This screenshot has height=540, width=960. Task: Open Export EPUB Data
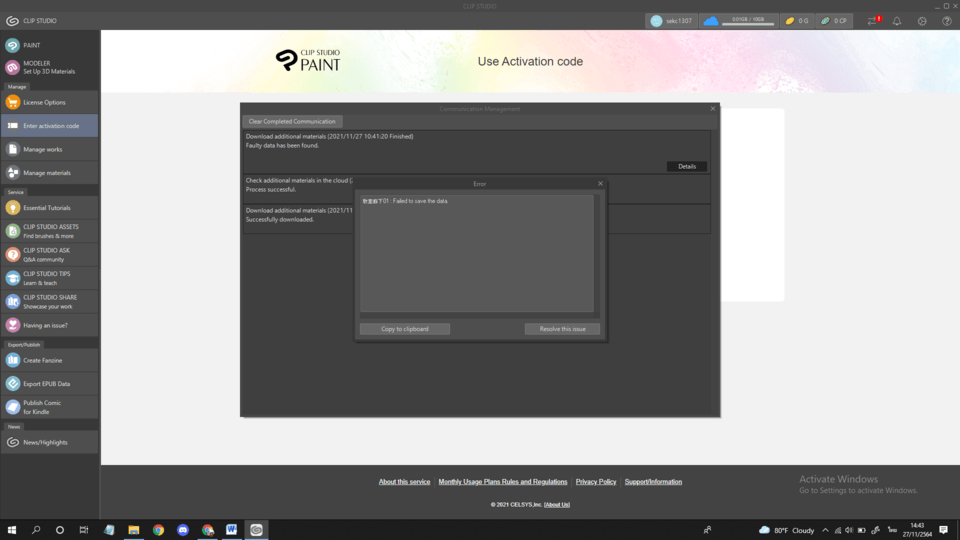(x=49, y=384)
